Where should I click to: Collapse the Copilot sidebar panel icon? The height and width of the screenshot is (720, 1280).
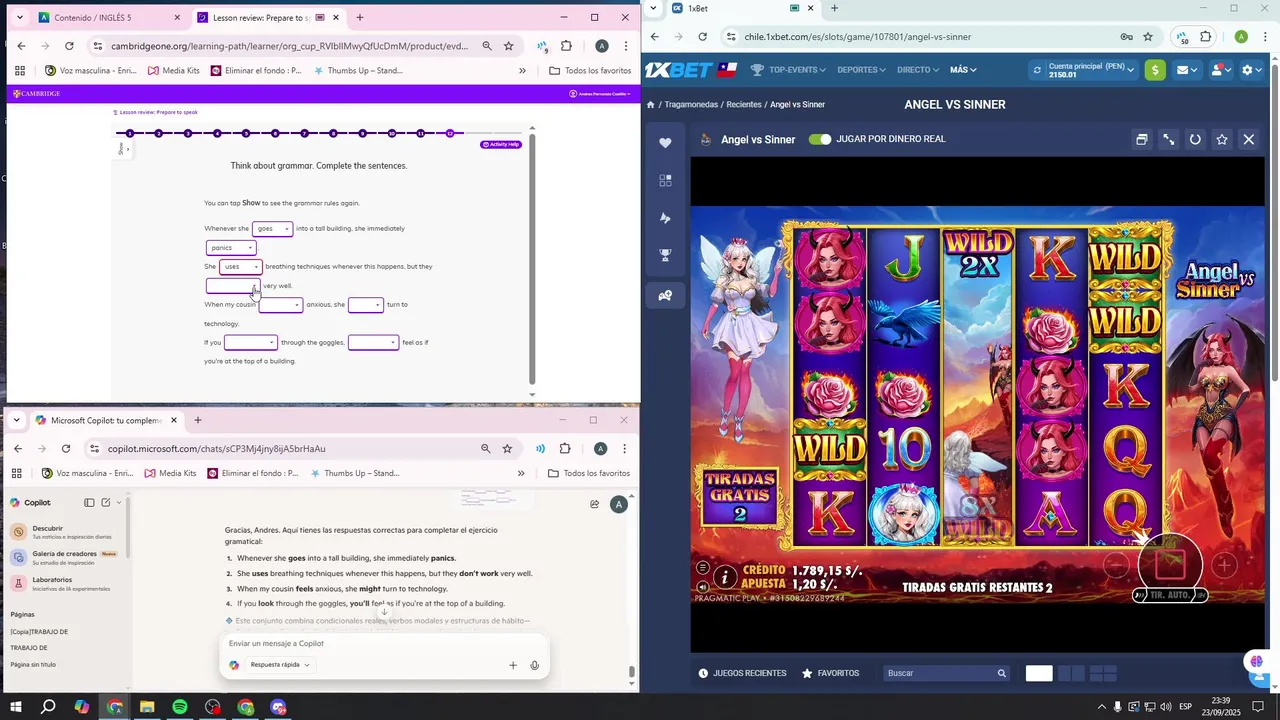pos(89,503)
